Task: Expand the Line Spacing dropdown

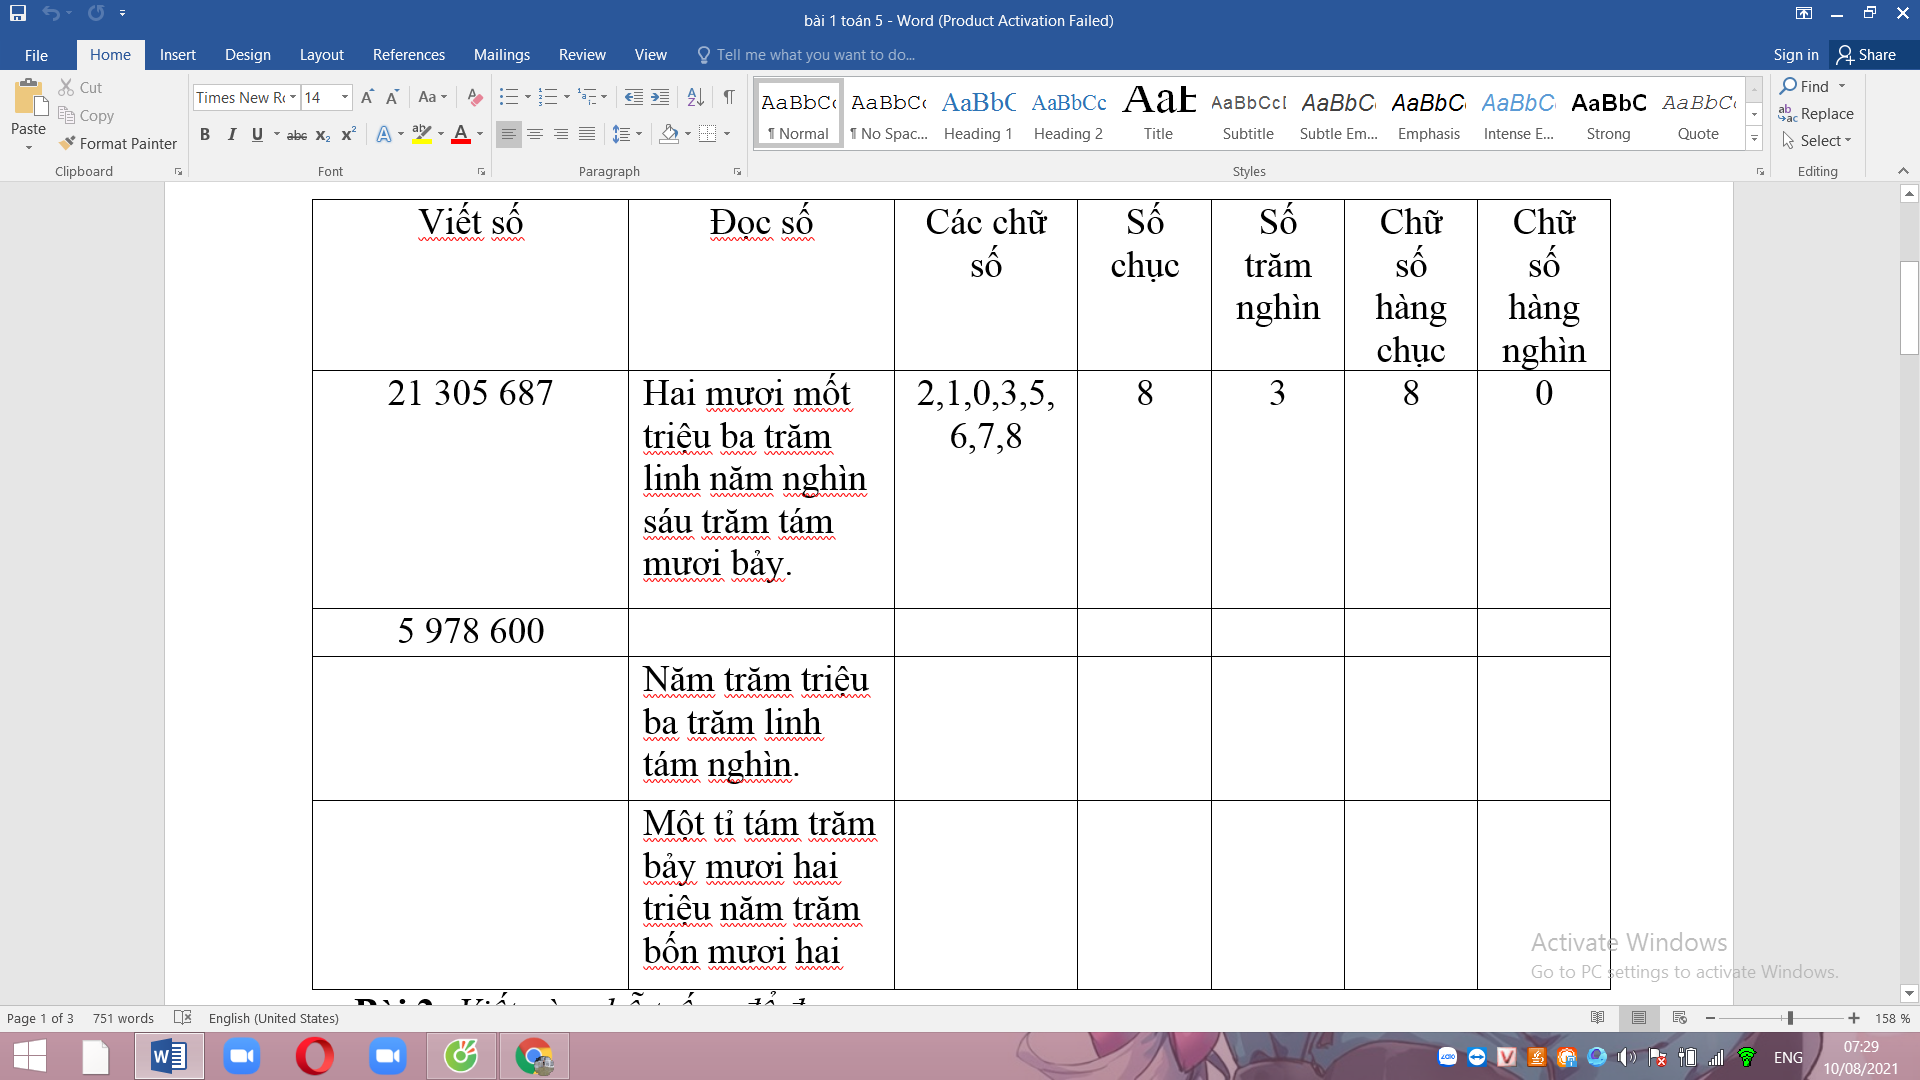Action: [x=627, y=134]
